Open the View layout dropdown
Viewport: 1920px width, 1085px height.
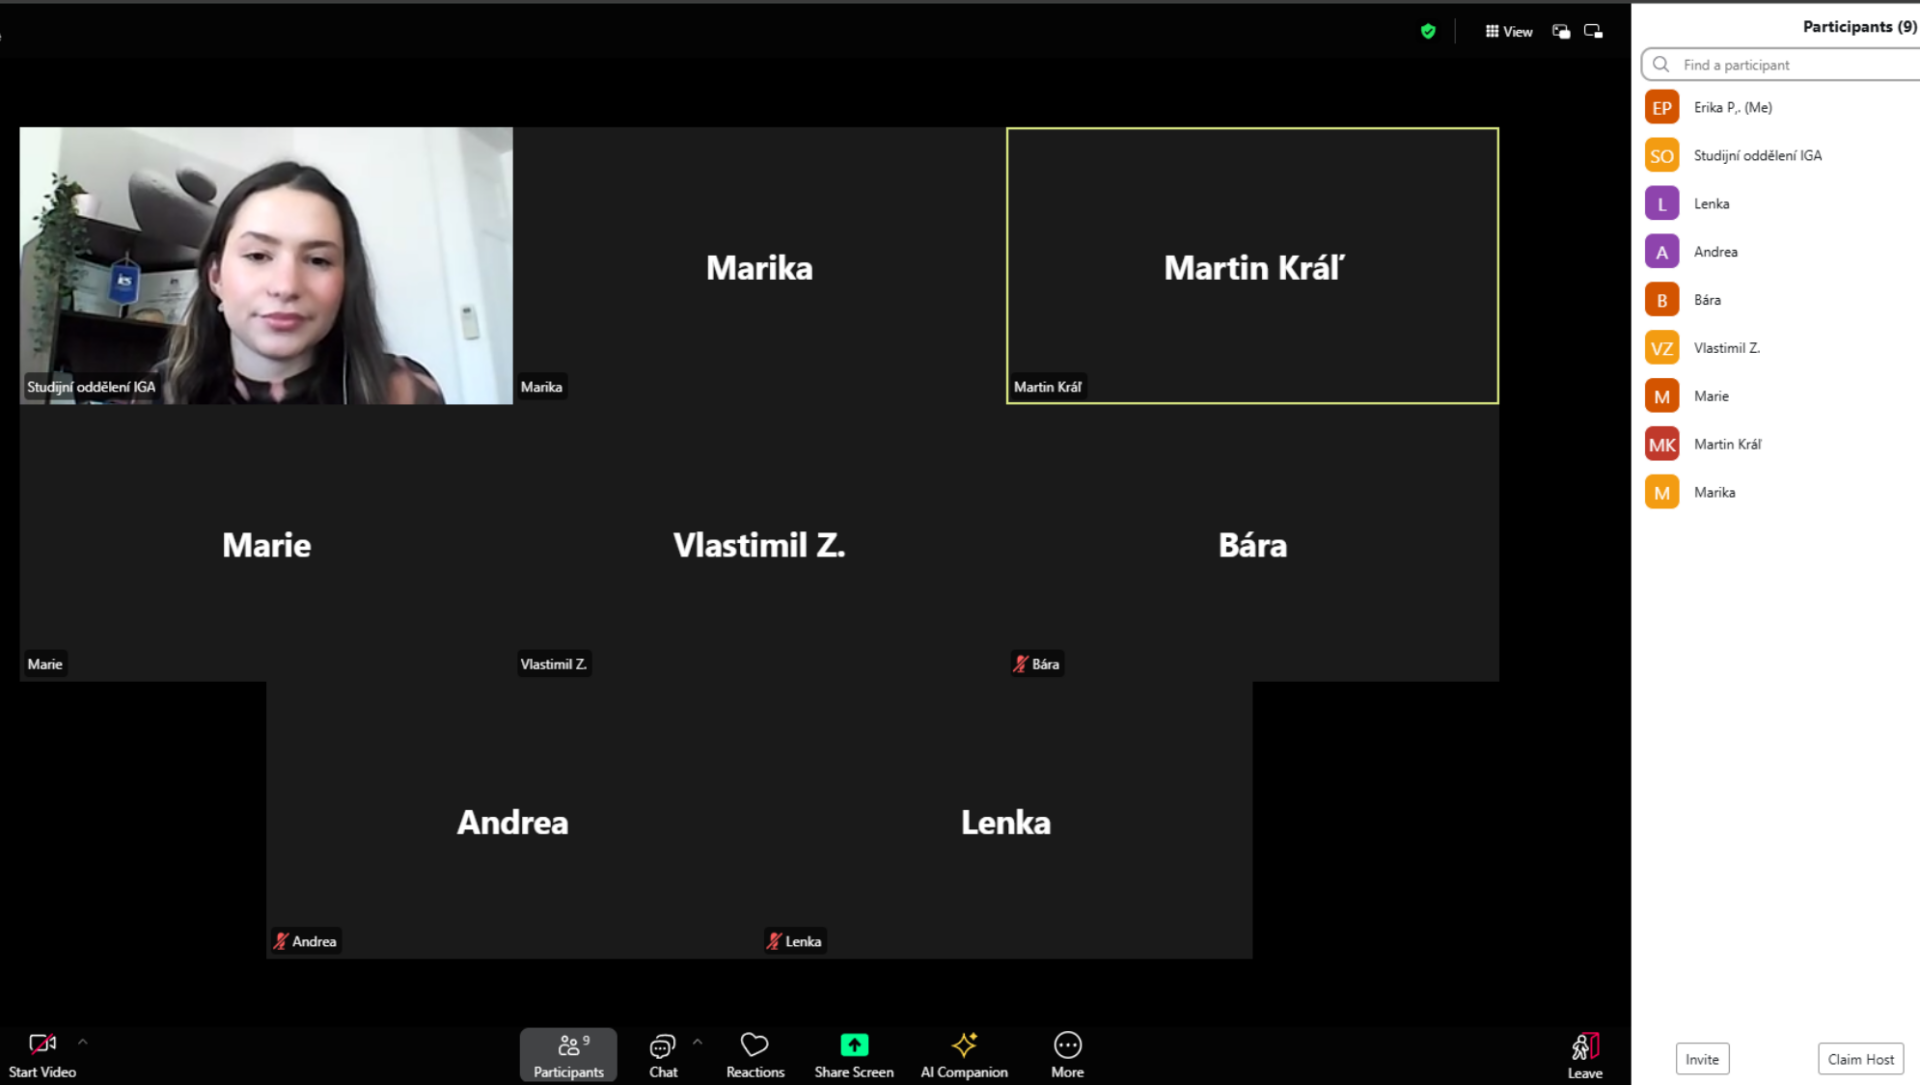coord(1509,31)
